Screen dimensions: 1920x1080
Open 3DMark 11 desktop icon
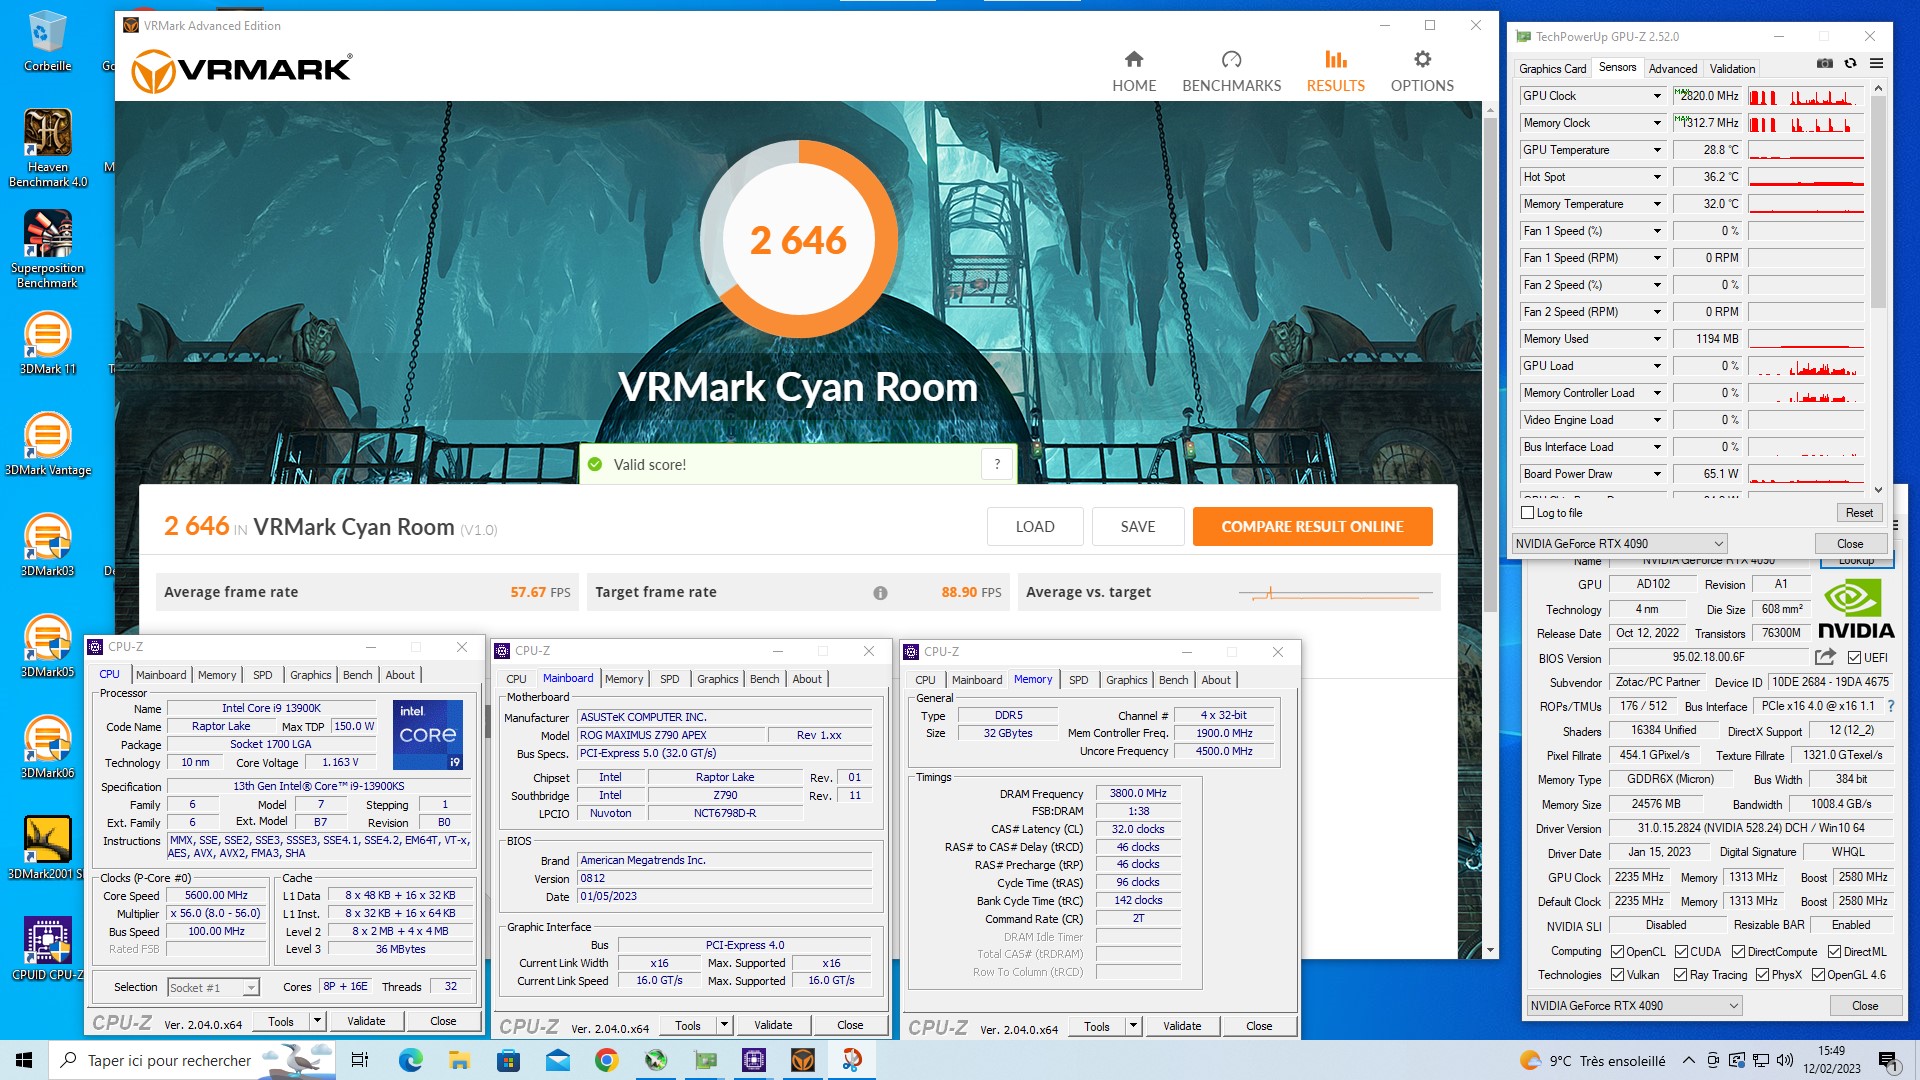pos(47,344)
